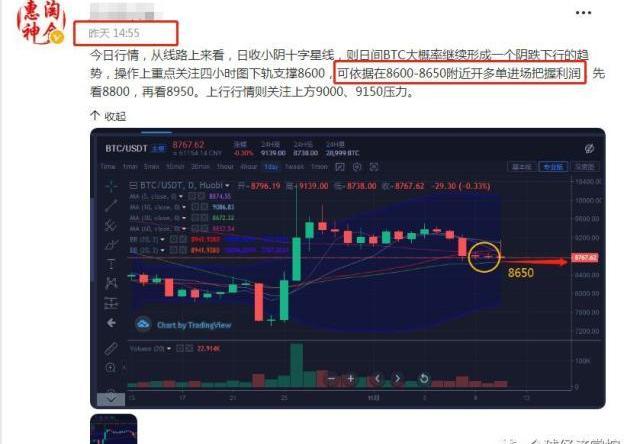Select the crosshair cursor tool
The image size is (640, 444).
tap(111, 186)
